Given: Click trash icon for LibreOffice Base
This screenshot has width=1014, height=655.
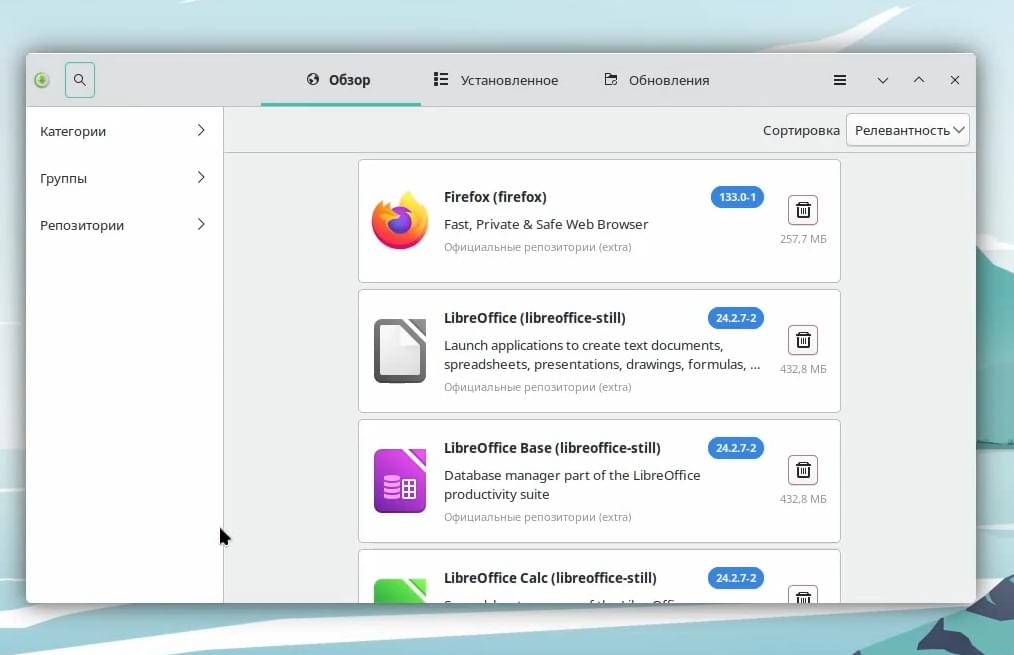Looking at the screenshot, I should (803, 470).
